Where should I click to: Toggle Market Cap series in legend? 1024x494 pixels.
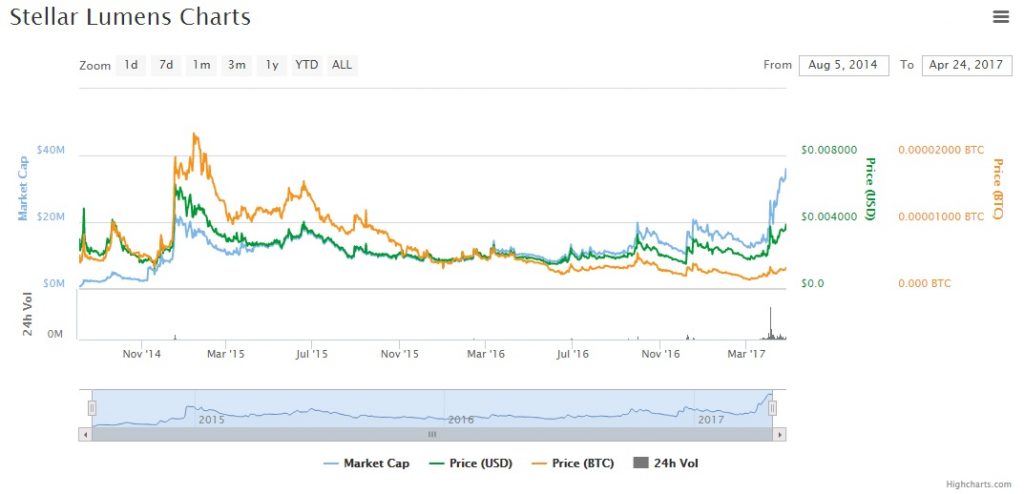point(365,463)
